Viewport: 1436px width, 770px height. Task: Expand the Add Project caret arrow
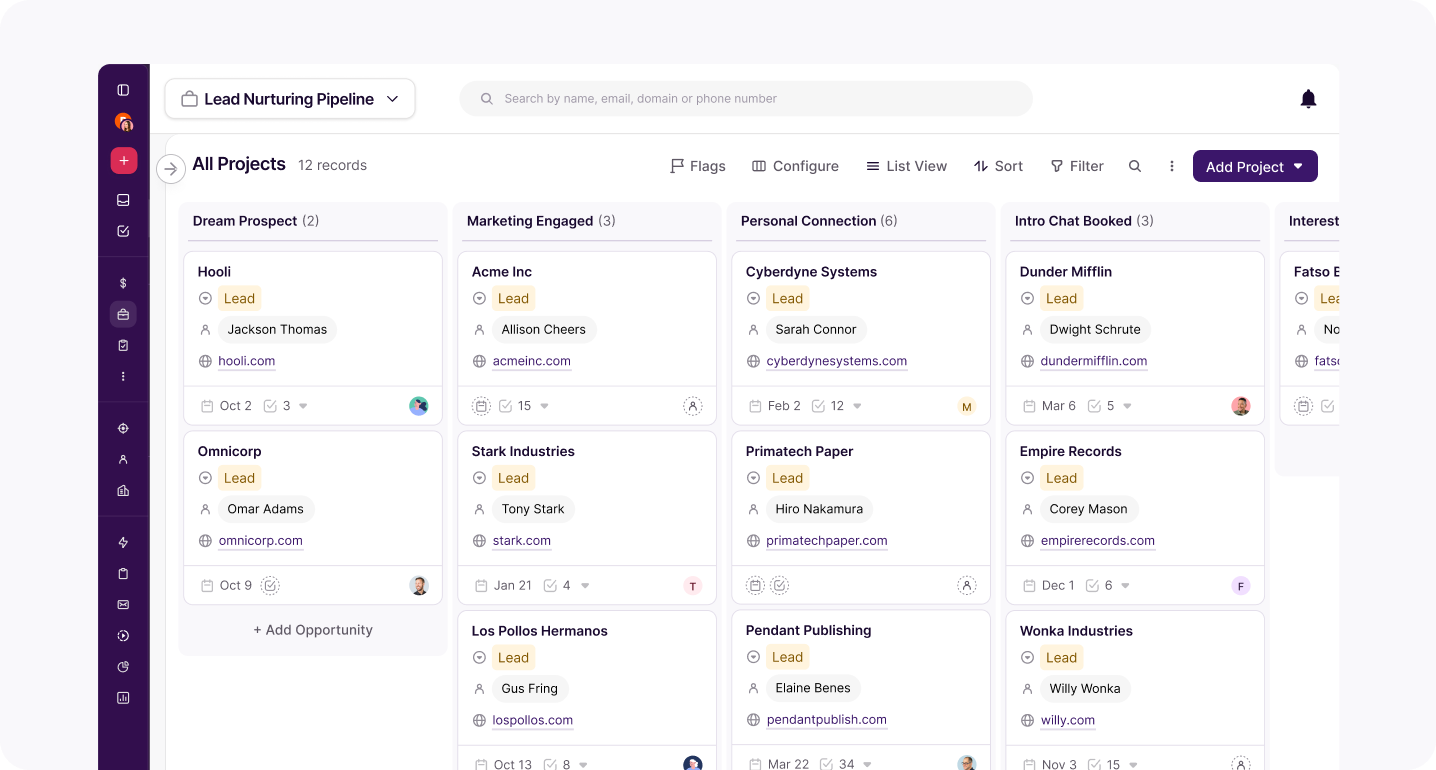(x=1298, y=166)
